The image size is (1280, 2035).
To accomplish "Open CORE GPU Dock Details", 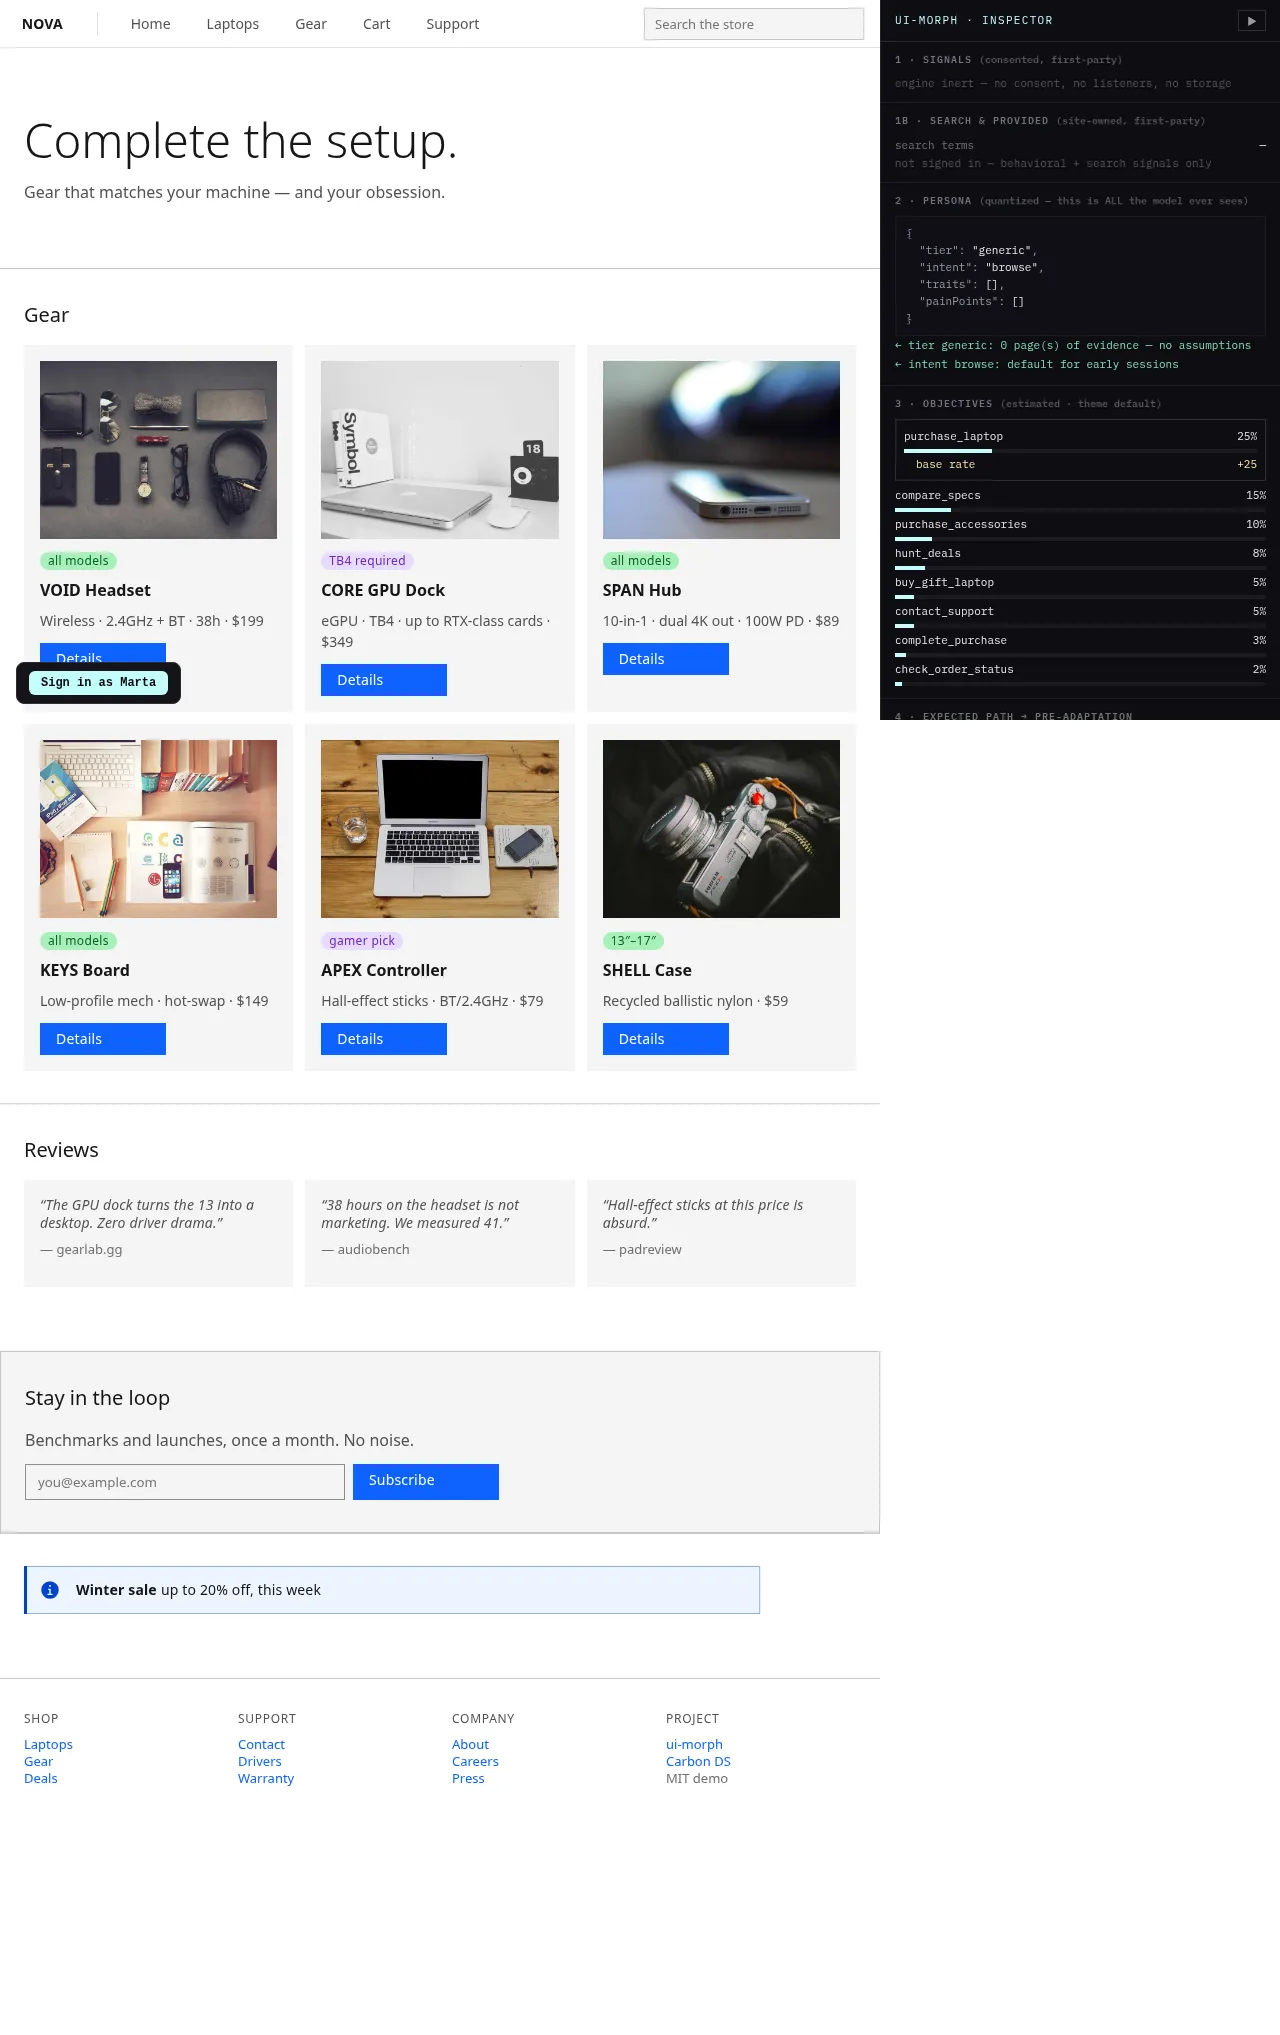I will pos(384,680).
